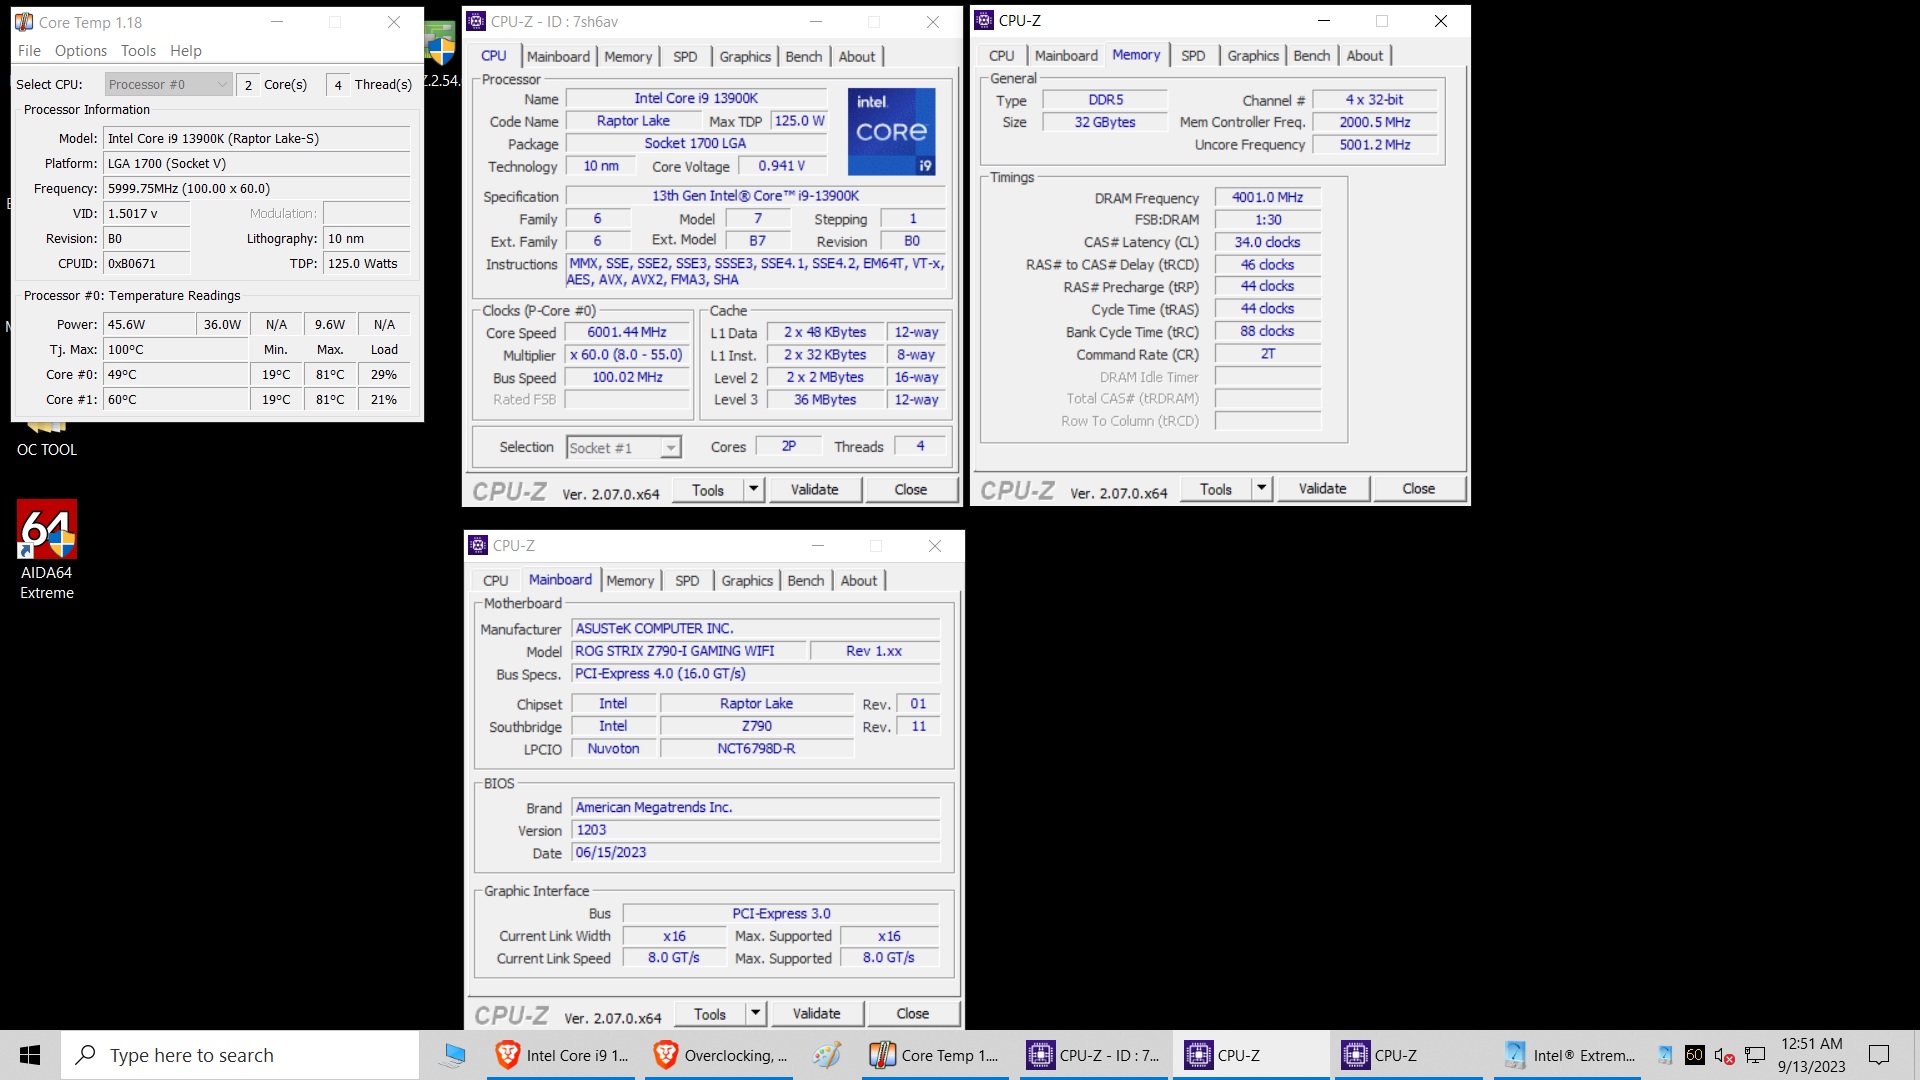Click the Intel Core i9 logo in CPU-Z
Image resolution: width=1920 pixels, height=1080 pixels.
pyautogui.click(x=891, y=131)
